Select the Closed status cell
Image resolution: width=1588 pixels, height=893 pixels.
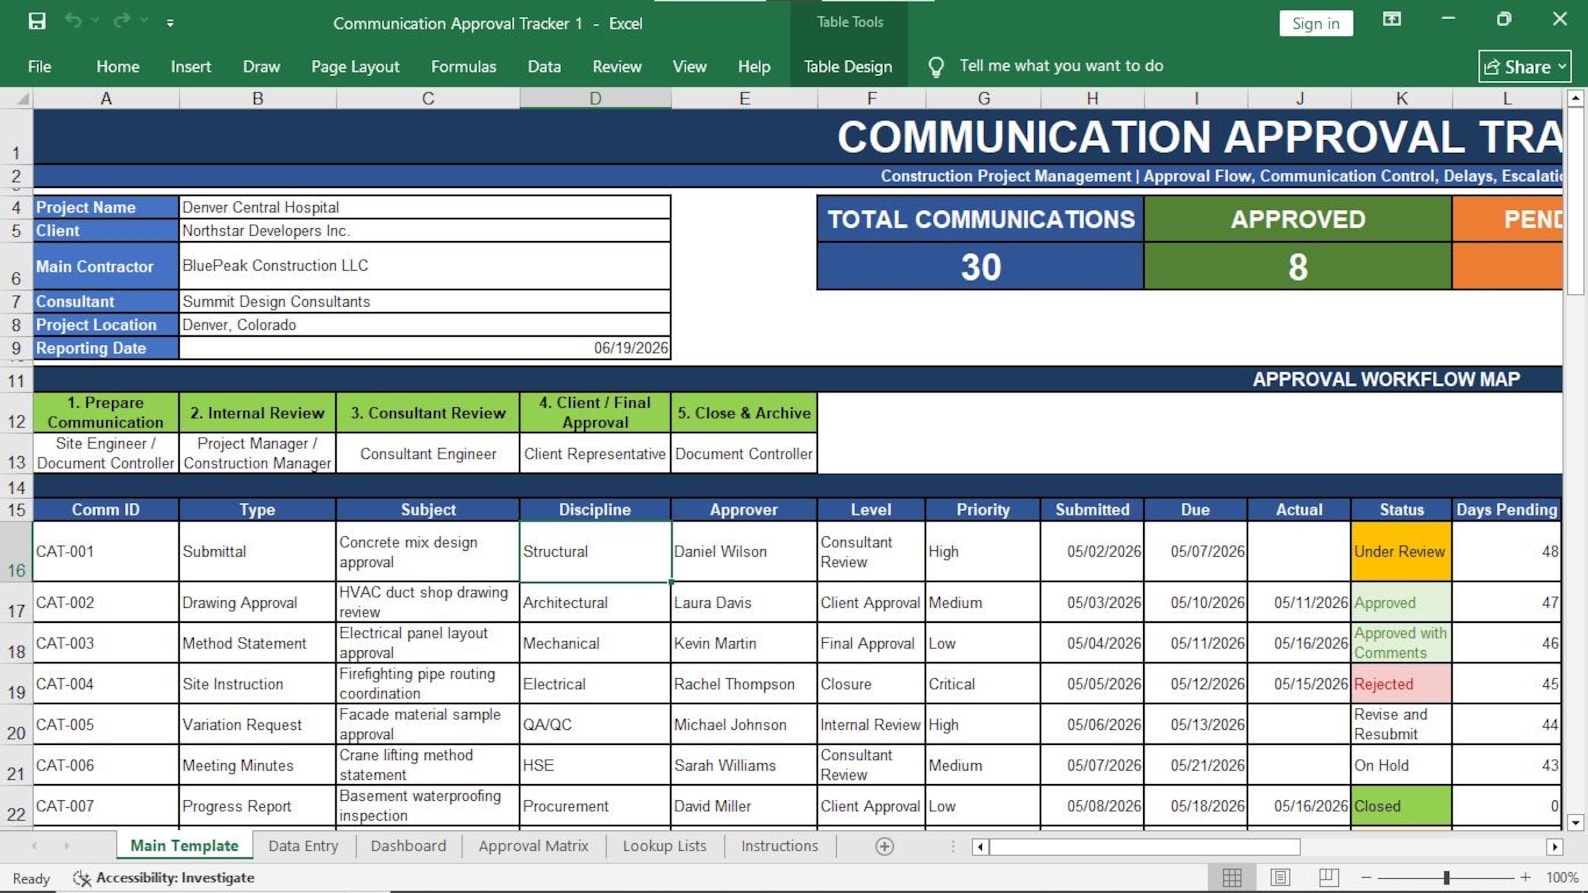pyautogui.click(x=1401, y=806)
